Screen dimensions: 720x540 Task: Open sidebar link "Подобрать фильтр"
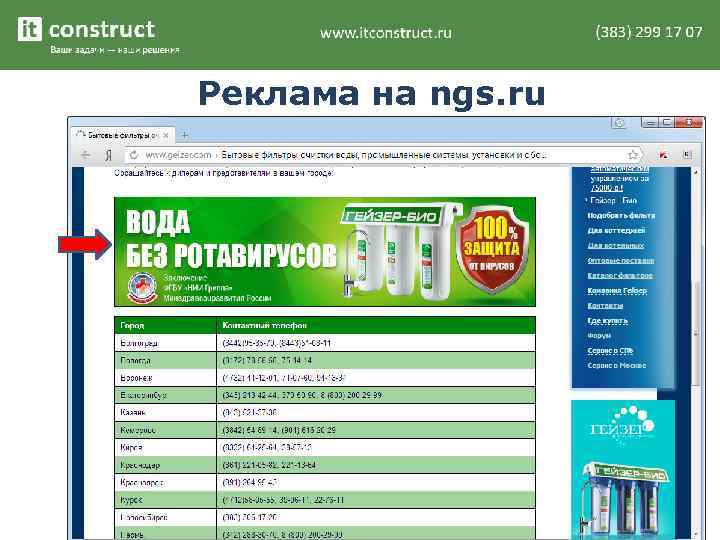click(x=621, y=215)
